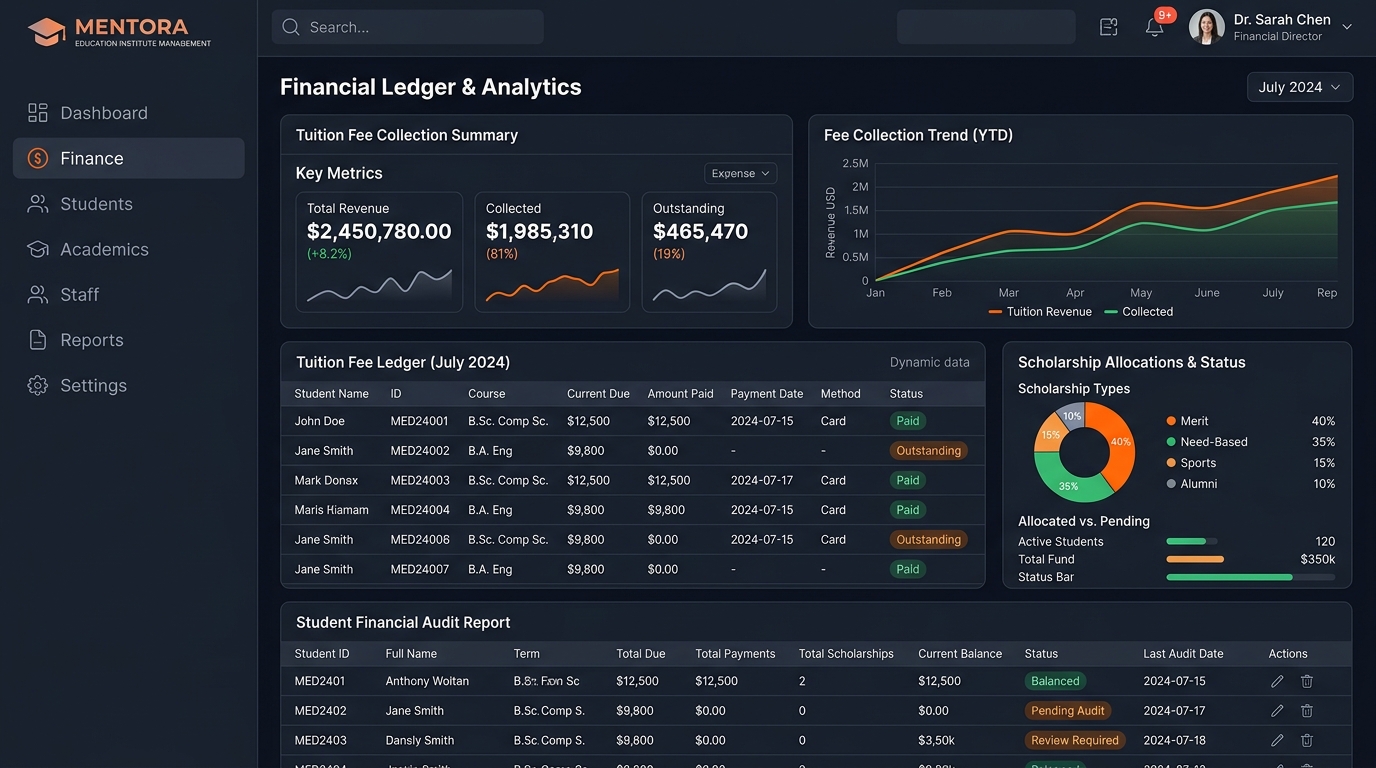Image resolution: width=1376 pixels, height=768 pixels.
Task: Click the Tuition Revenue chart legend
Action: point(1040,312)
